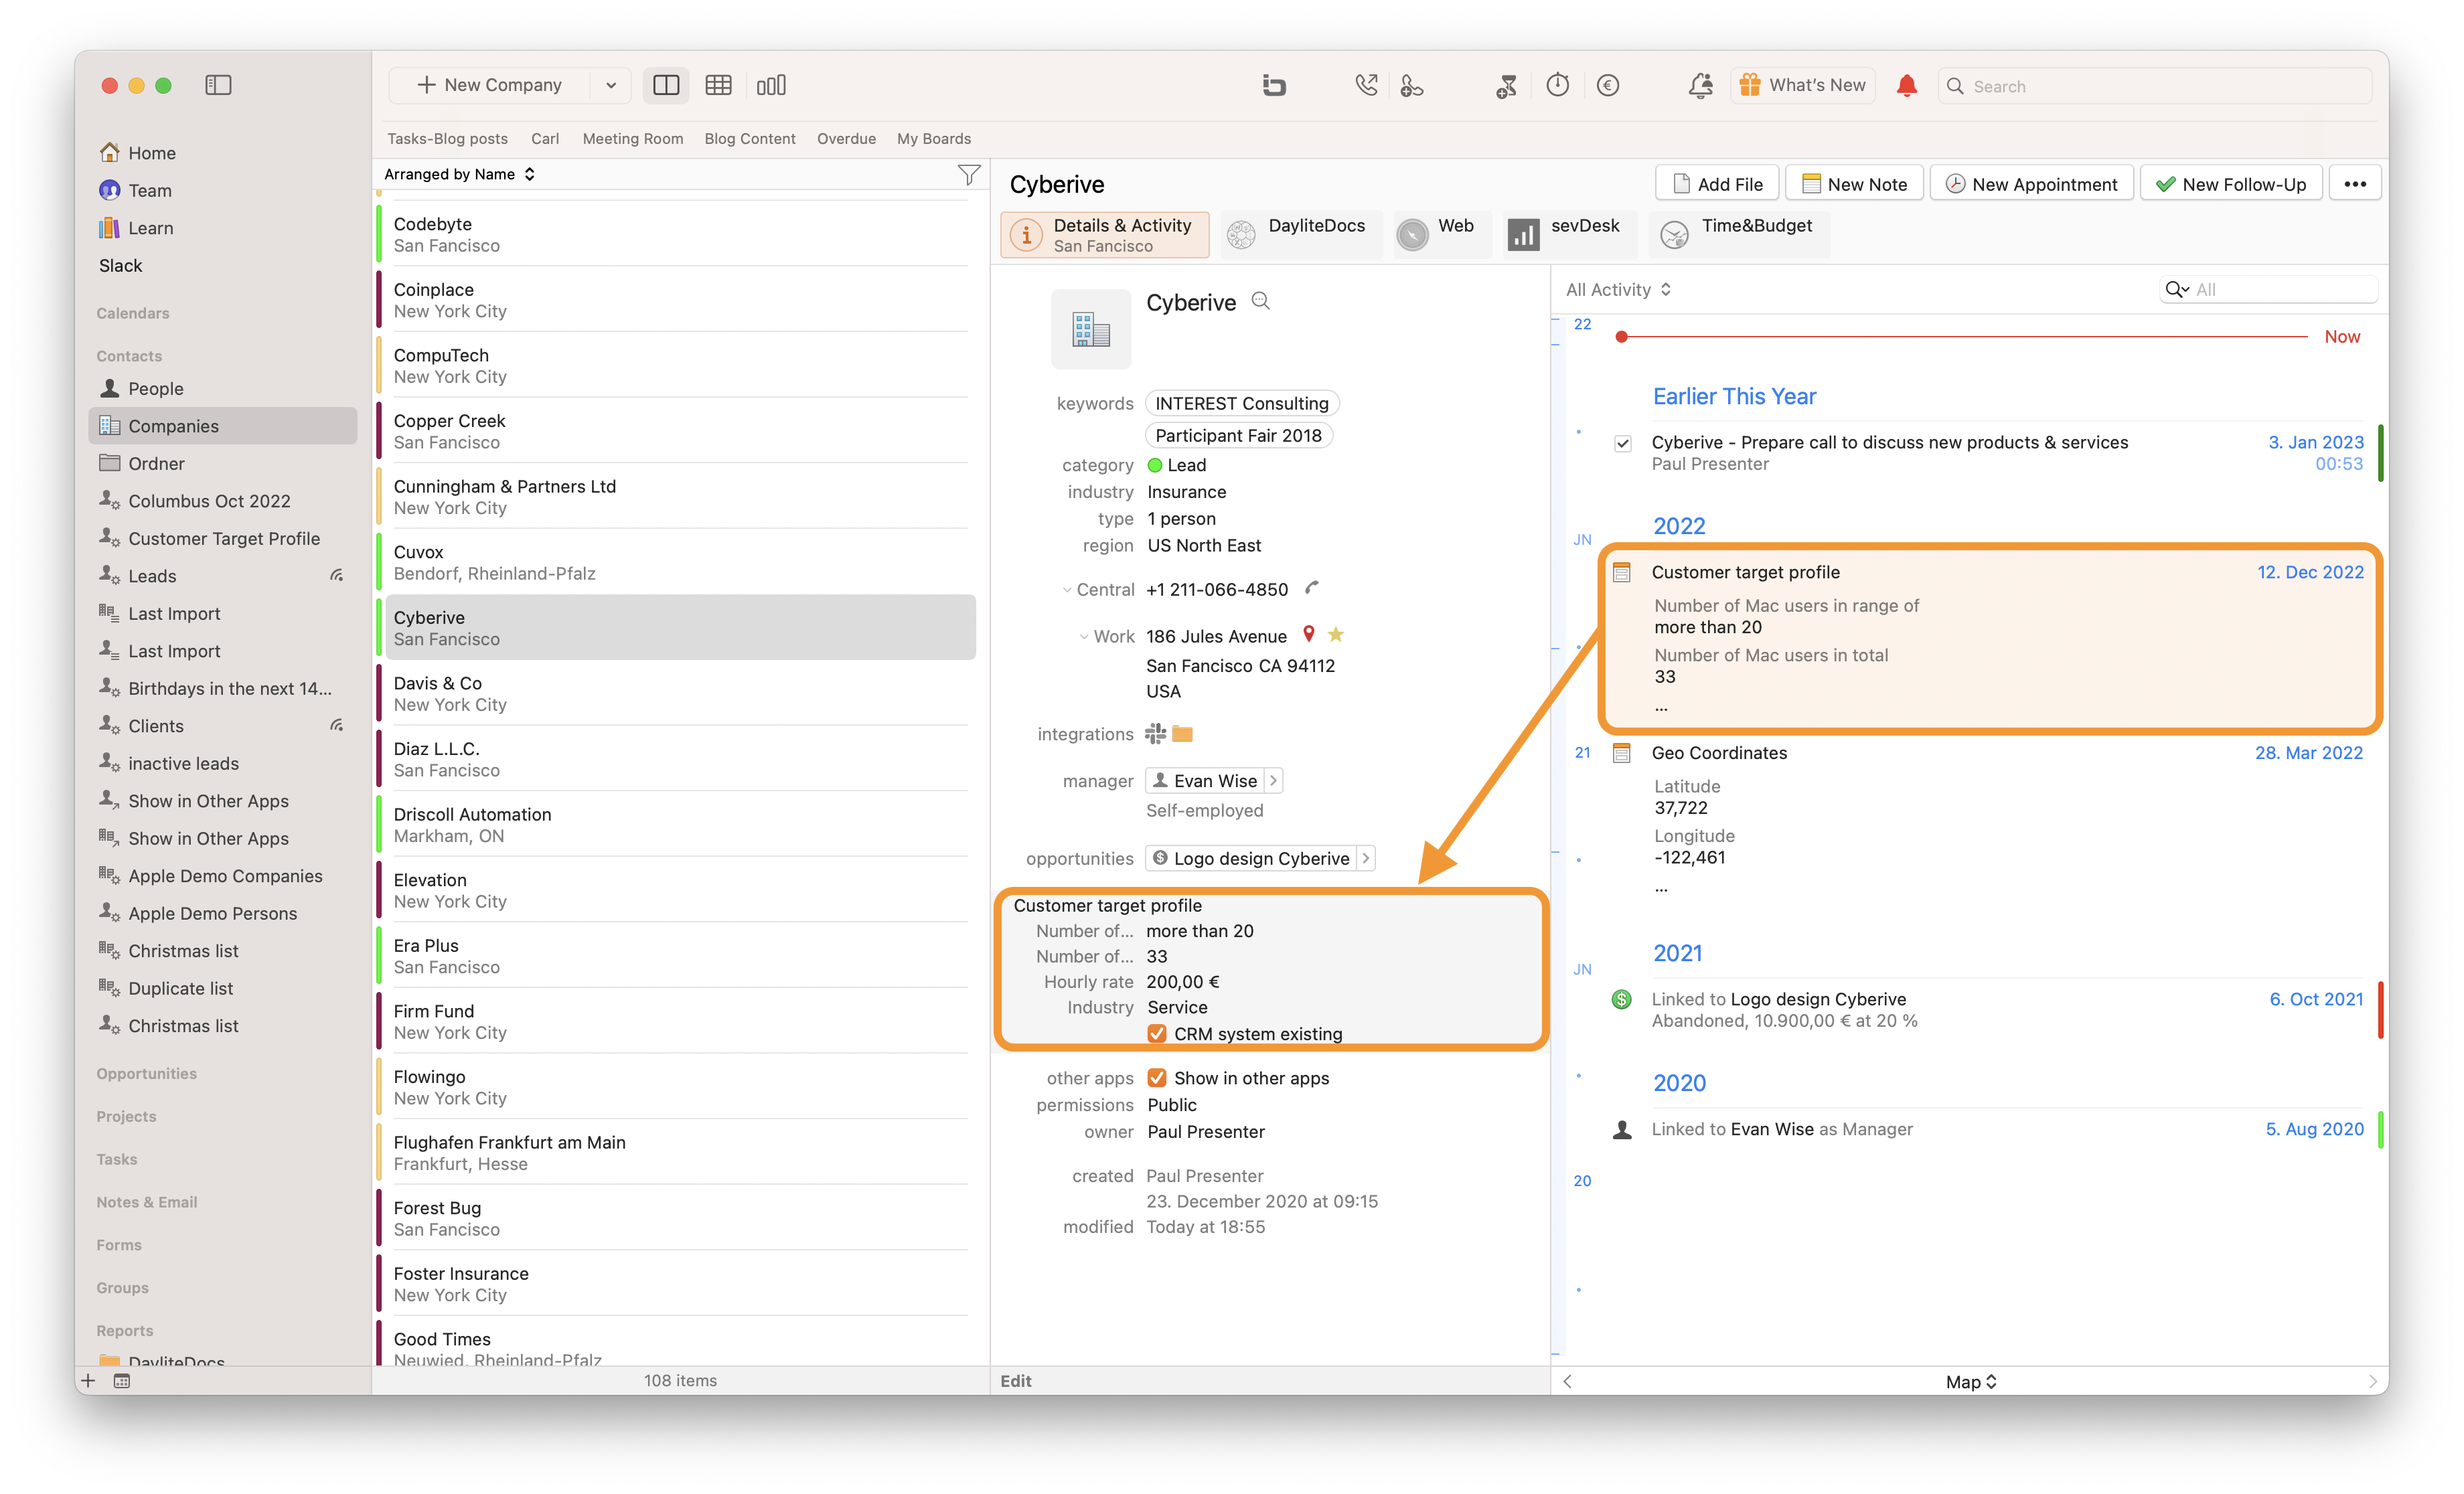Click the New Company button
The height and width of the screenshot is (1494, 2464).
tap(489, 85)
